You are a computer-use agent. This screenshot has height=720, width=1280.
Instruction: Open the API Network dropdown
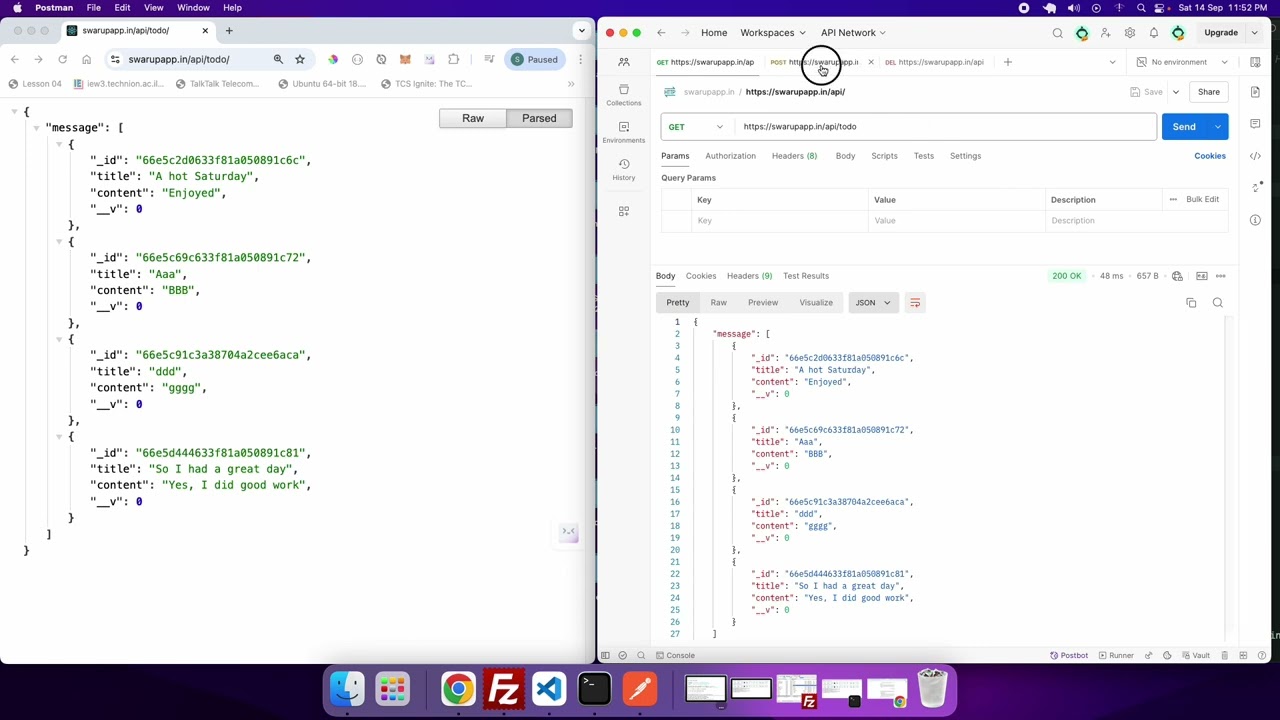(853, 33)
